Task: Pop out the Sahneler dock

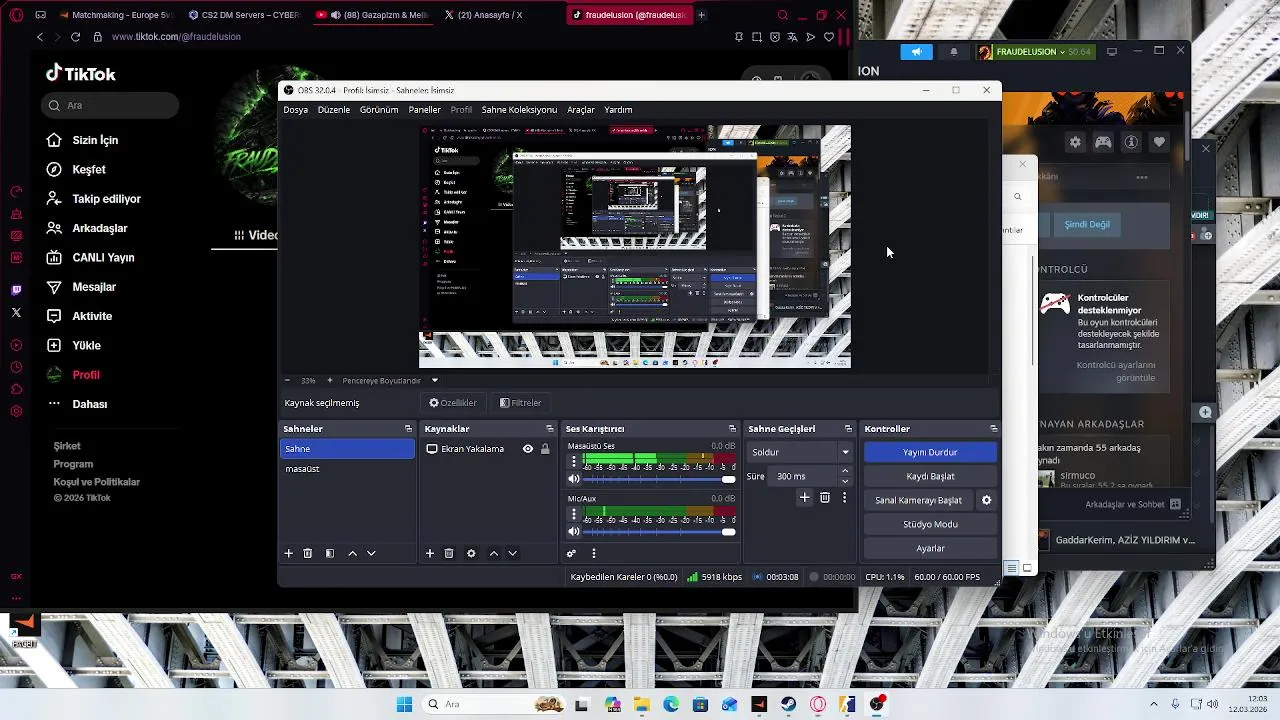Action: pos(408,429)
